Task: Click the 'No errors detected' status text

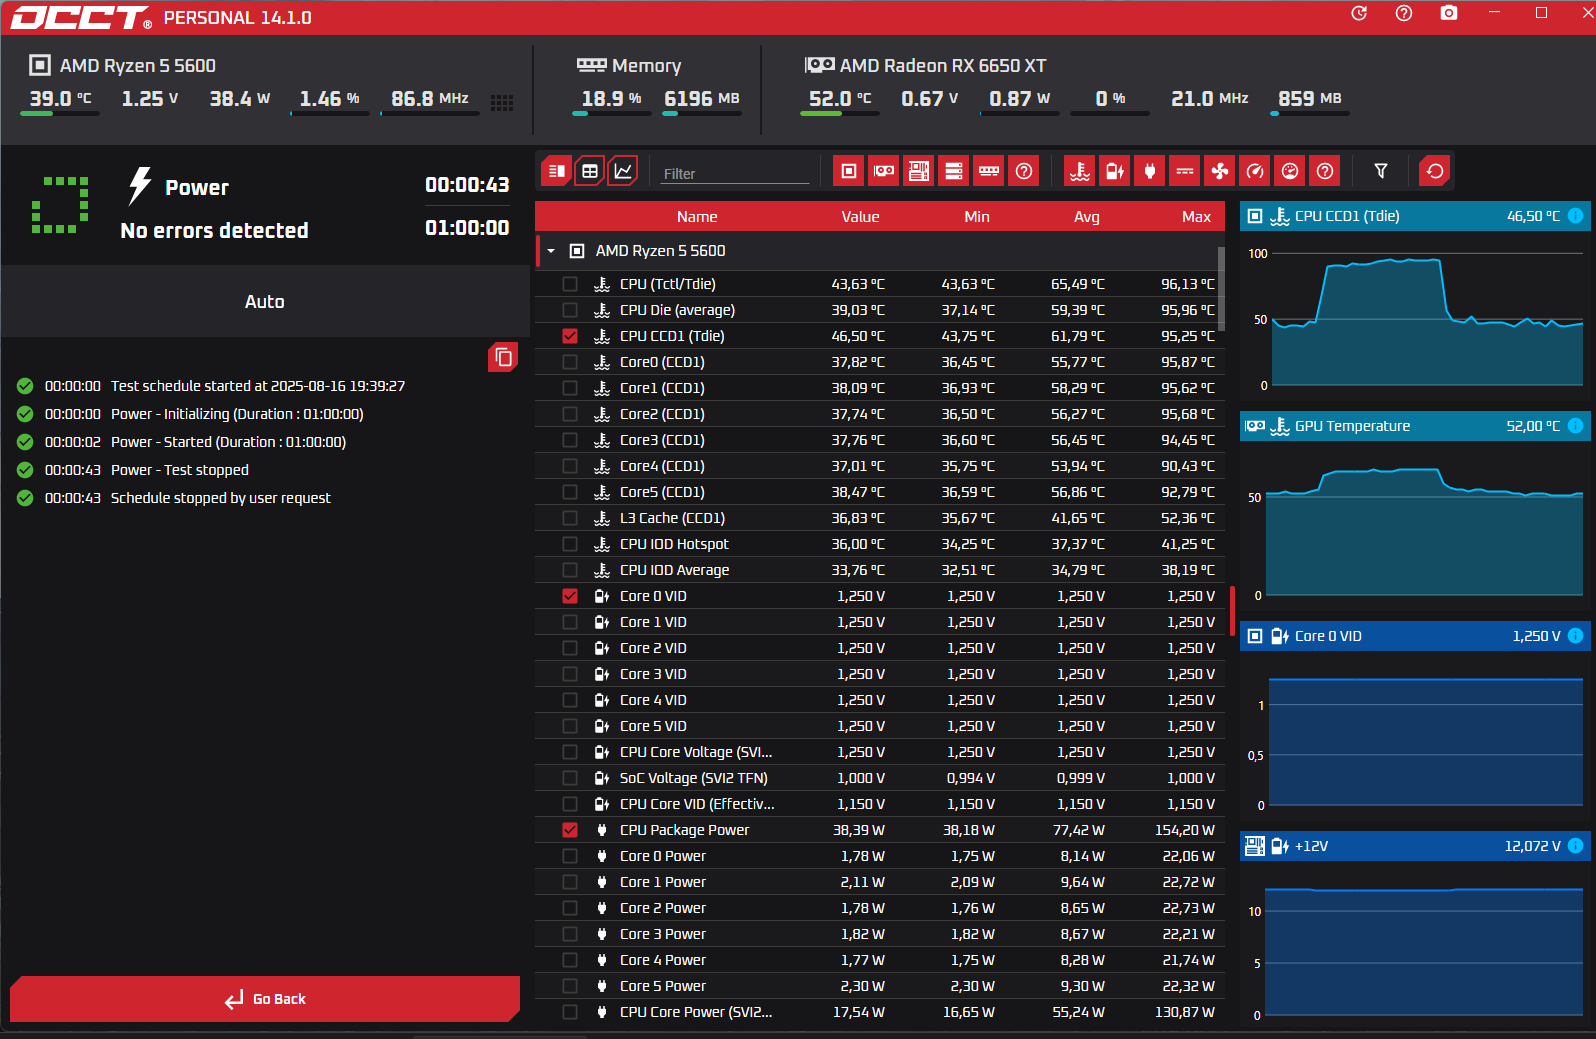Action: (214, 230)
